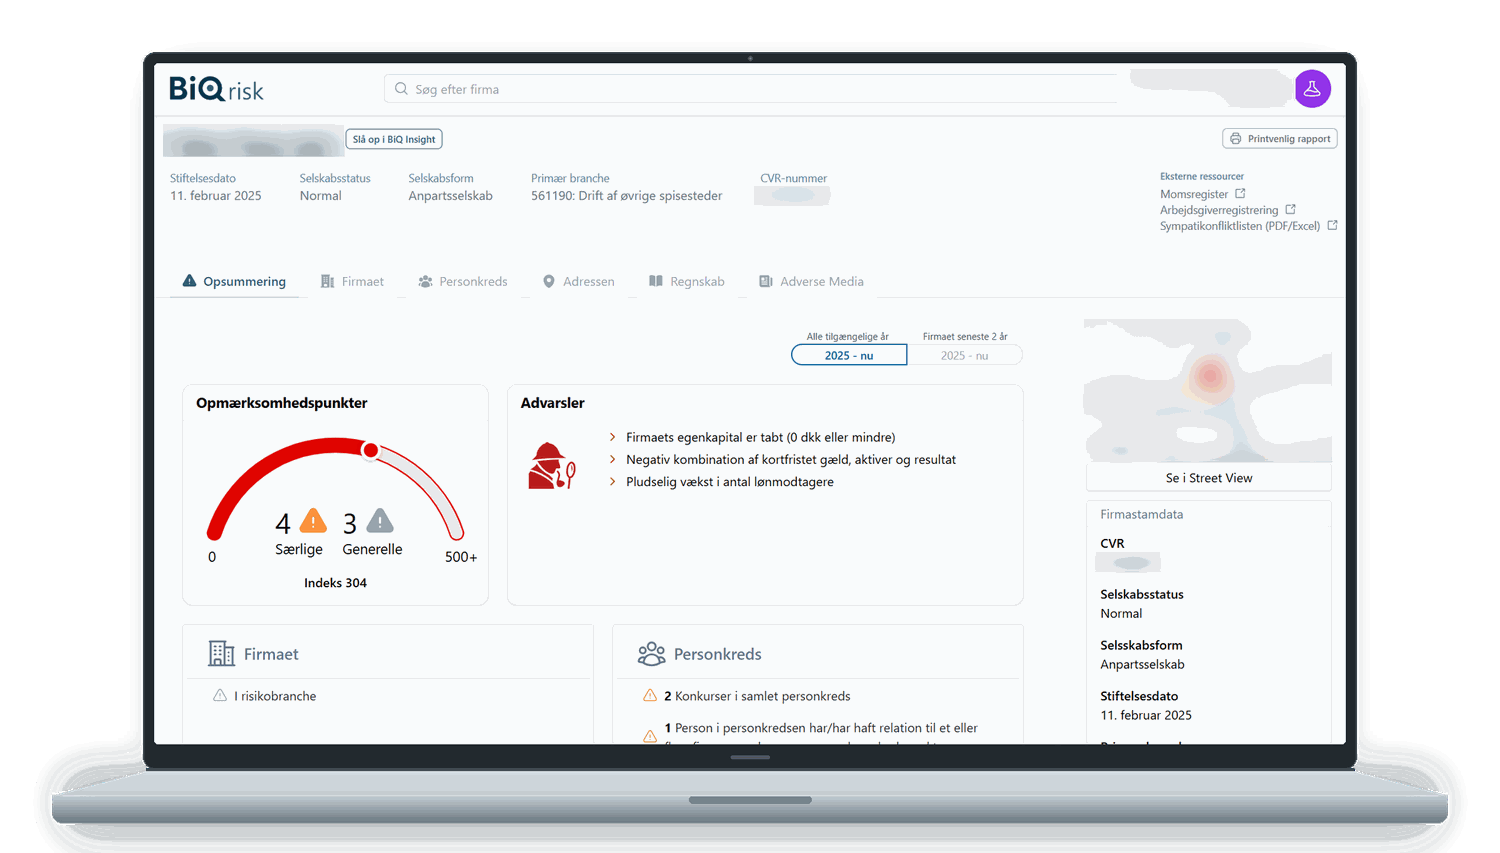Switch to the Opsummering tab
The height and width of the screenshot is (853, 1500).
click(x=234, y=282)
